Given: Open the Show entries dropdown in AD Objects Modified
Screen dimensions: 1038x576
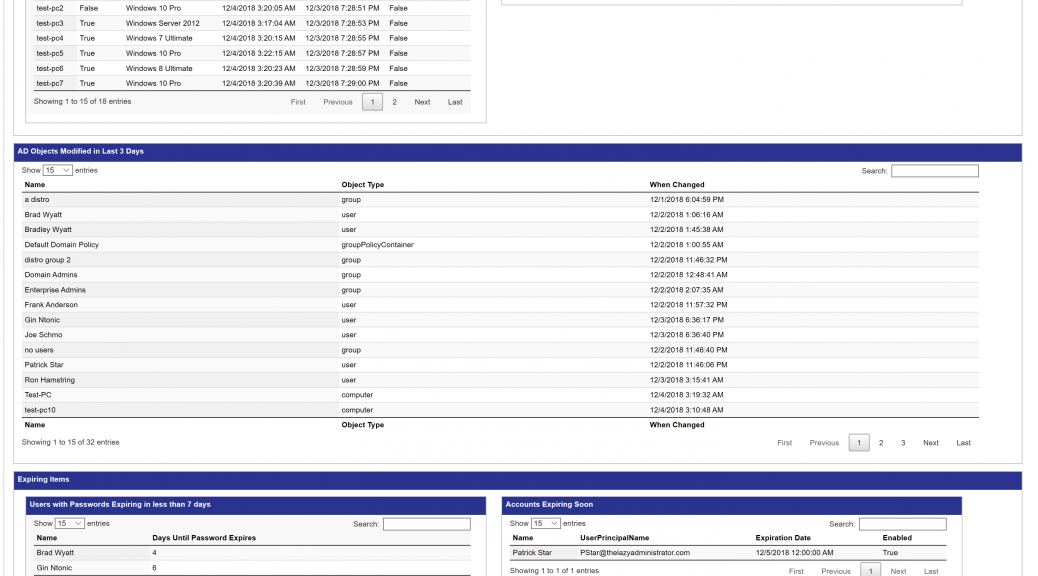Looking at the screenshot, I should pyautogui.click(x=58, y=170).
